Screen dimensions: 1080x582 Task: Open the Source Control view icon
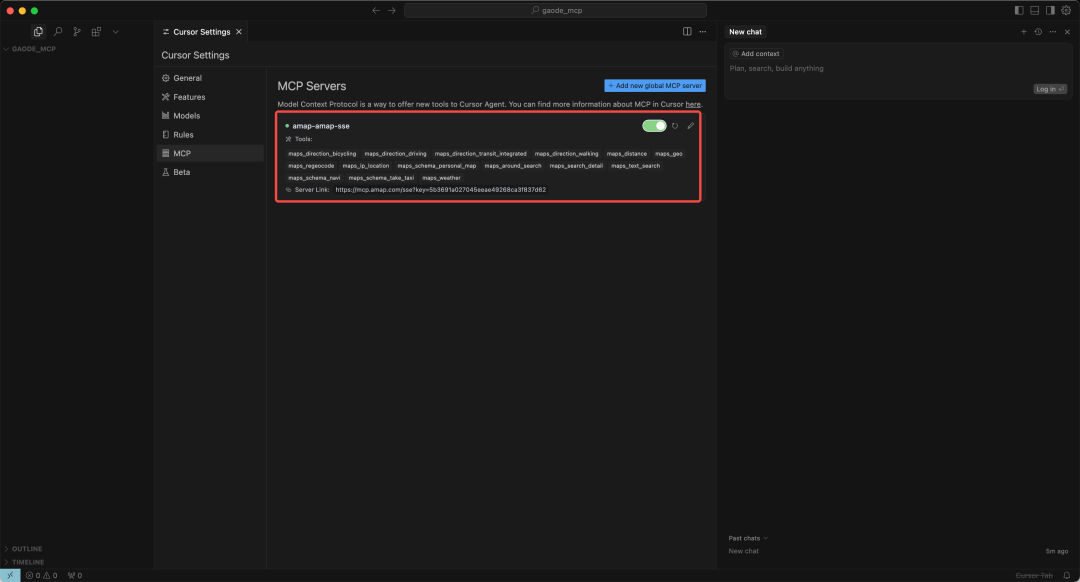coord(77,32)
